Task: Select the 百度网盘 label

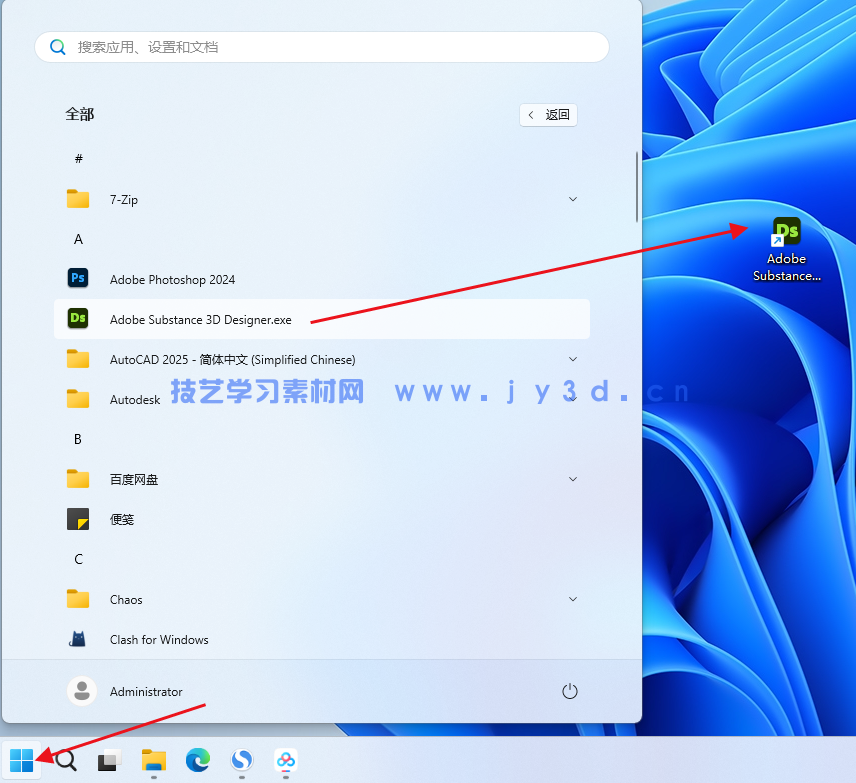Action: click(x=134, y=479)
